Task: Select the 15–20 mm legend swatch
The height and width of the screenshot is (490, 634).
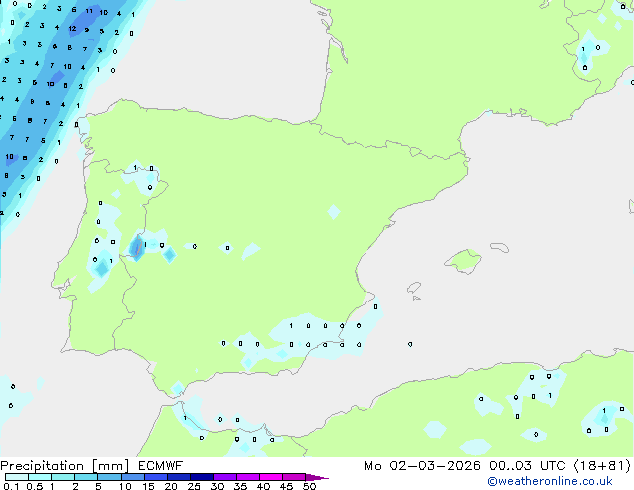Action: (155, 477)
